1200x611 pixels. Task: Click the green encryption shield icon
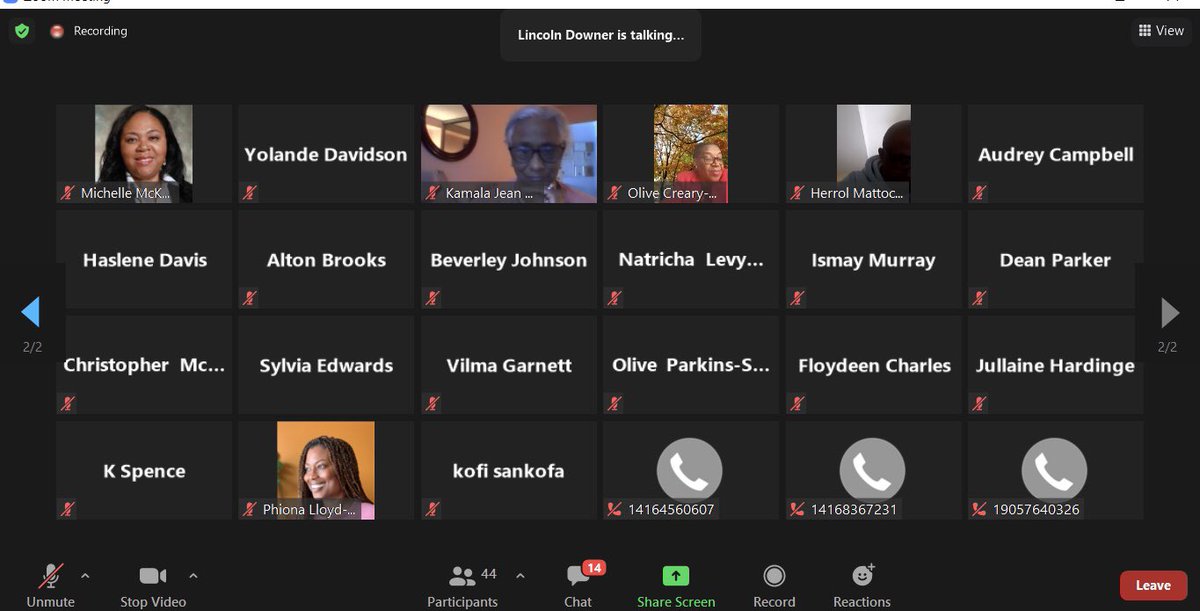pos(22,31)
